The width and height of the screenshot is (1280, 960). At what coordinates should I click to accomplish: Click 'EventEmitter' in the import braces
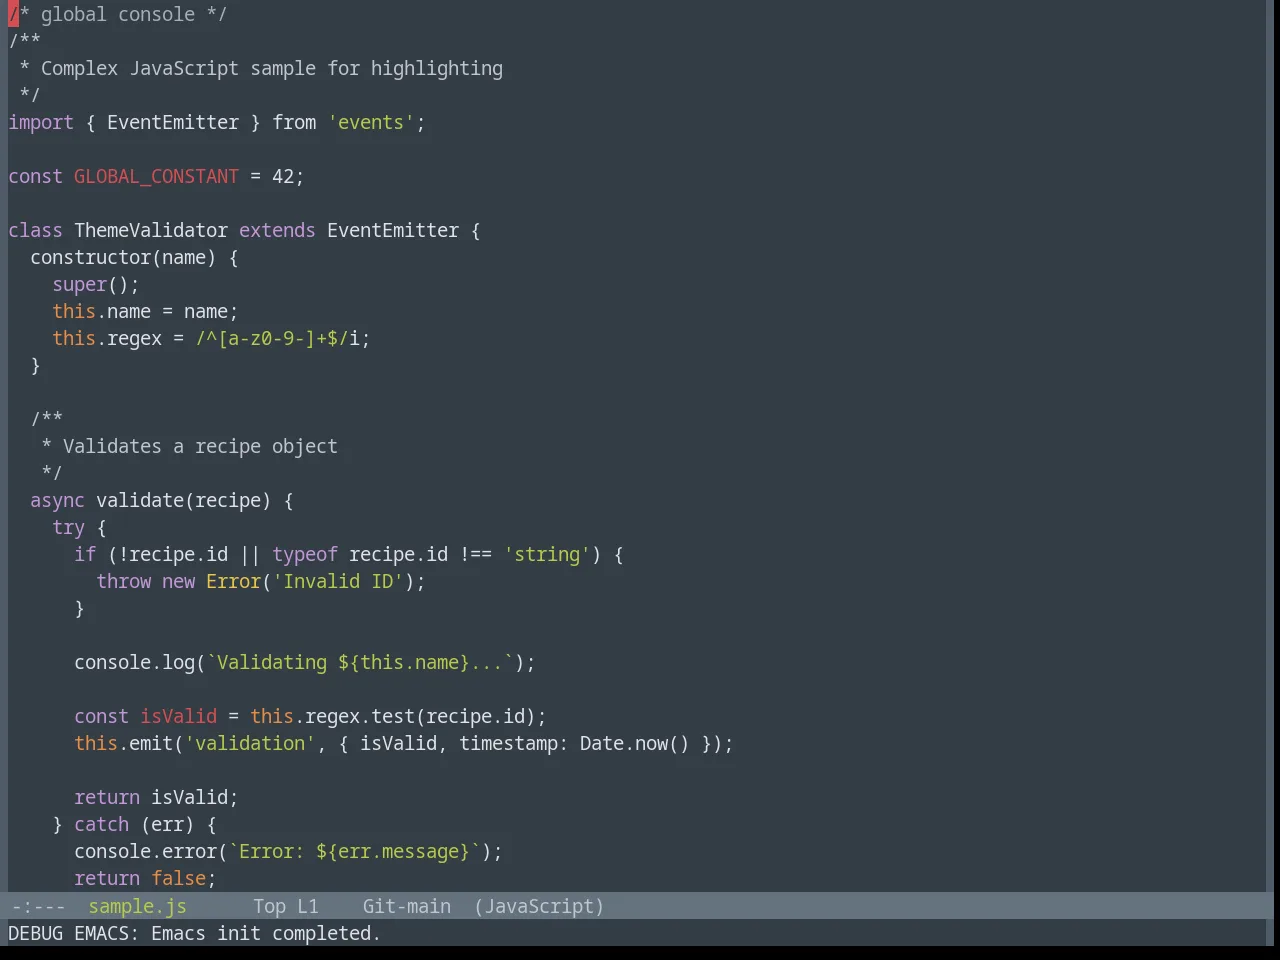pyautogui.click(x=173, y=122)
